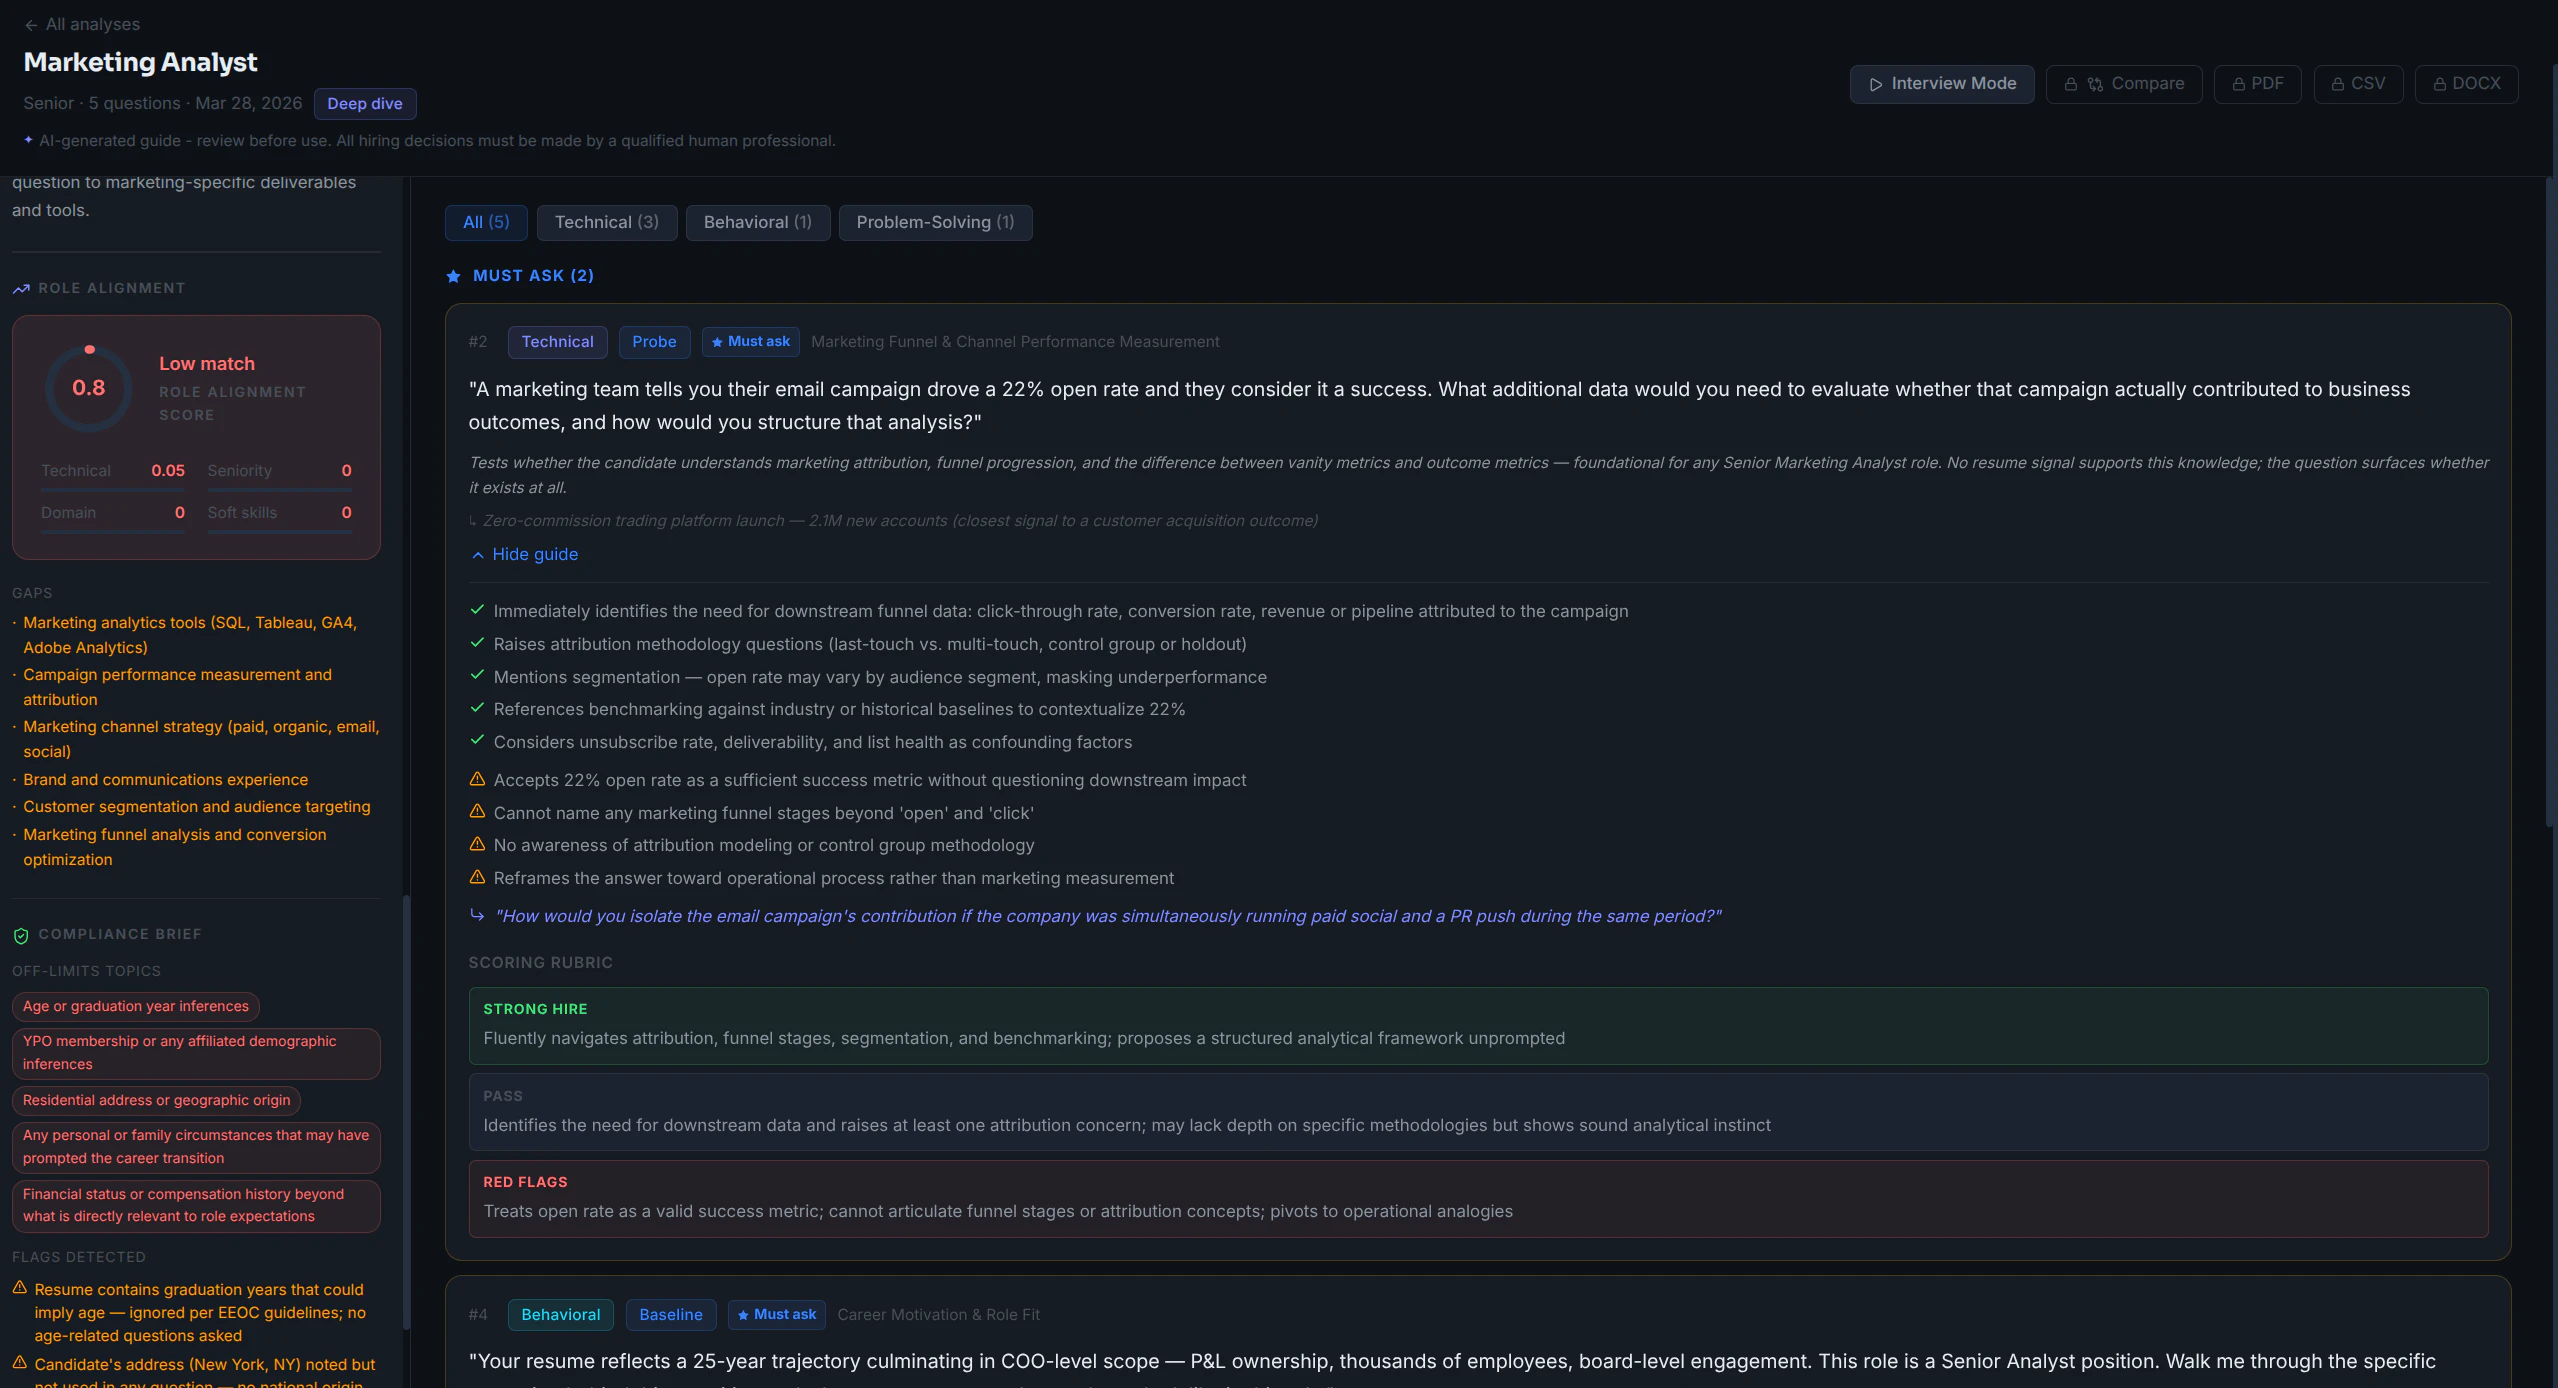Click the back arrow to All analyses

31,25
